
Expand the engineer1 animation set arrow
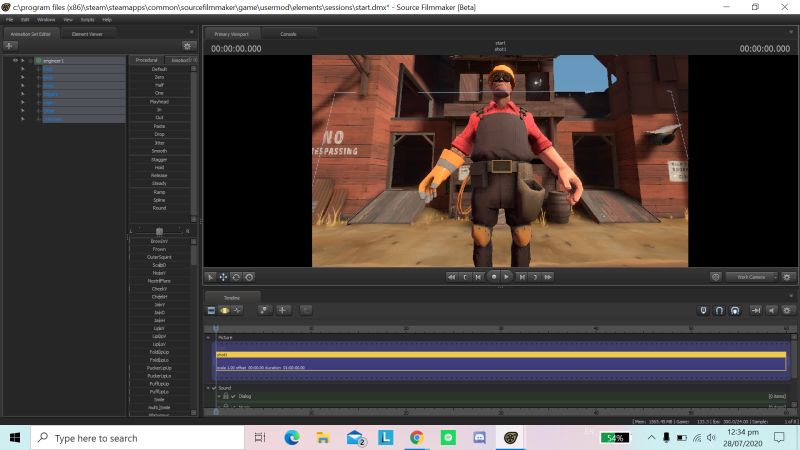(x=22, y=60)
